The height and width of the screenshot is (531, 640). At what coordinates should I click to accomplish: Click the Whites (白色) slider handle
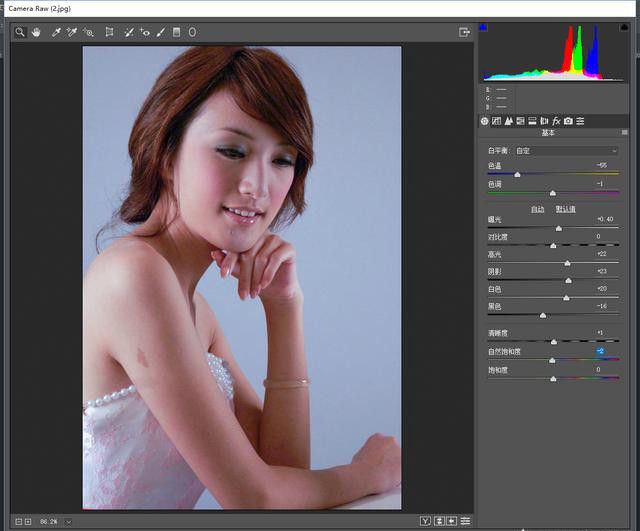pyautogui.click(x=567, y=298)
